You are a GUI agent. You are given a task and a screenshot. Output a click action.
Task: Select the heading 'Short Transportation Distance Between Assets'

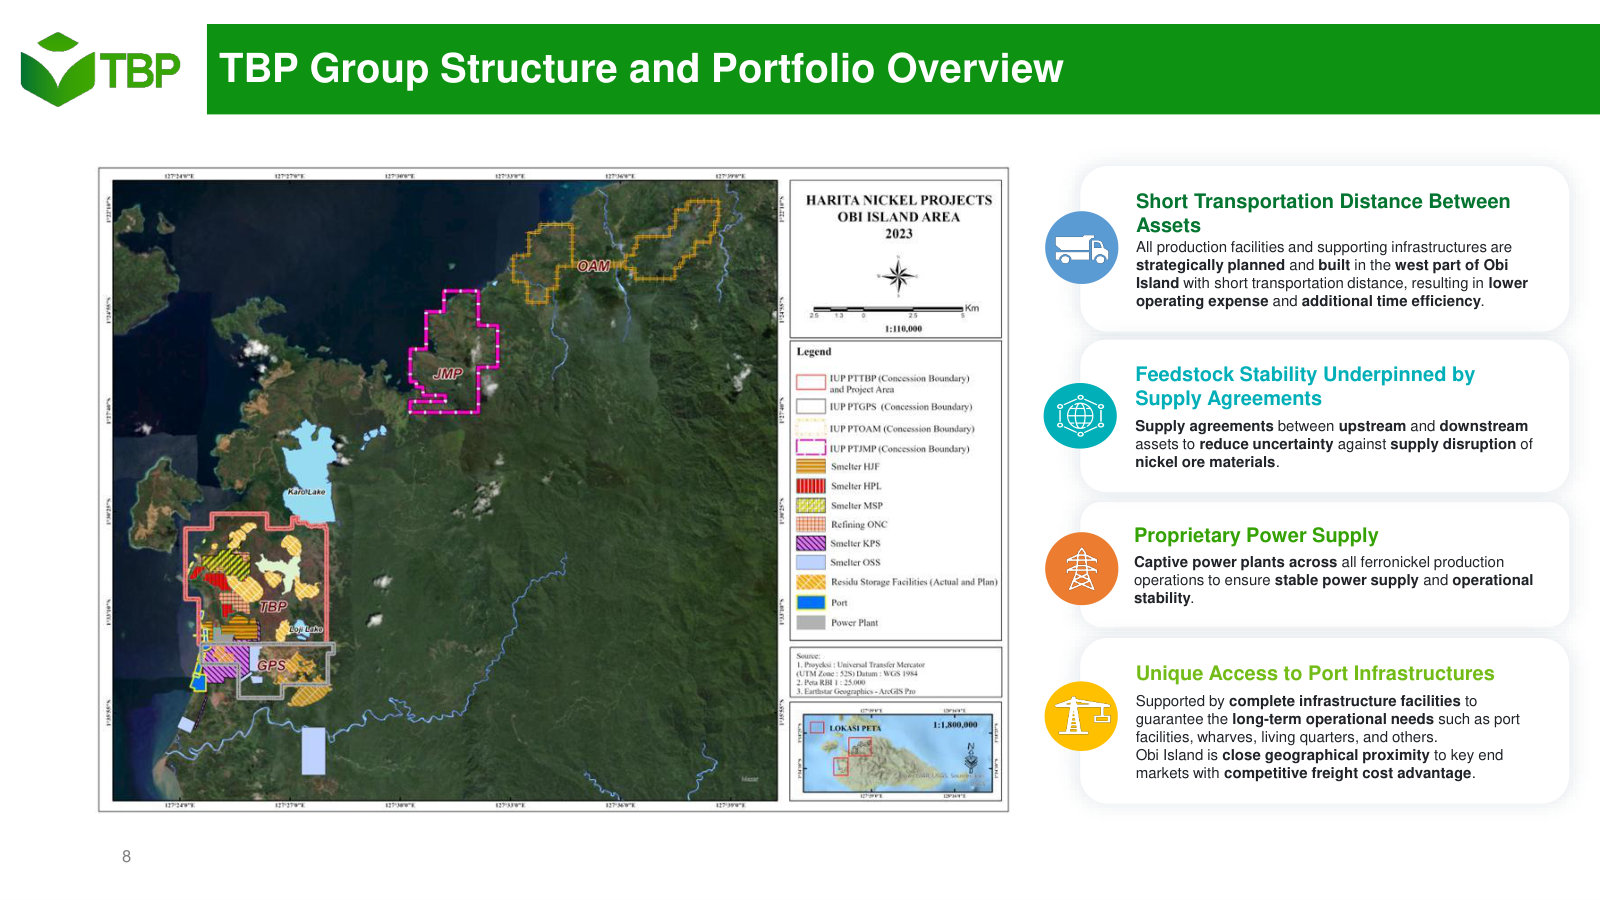1322,213
